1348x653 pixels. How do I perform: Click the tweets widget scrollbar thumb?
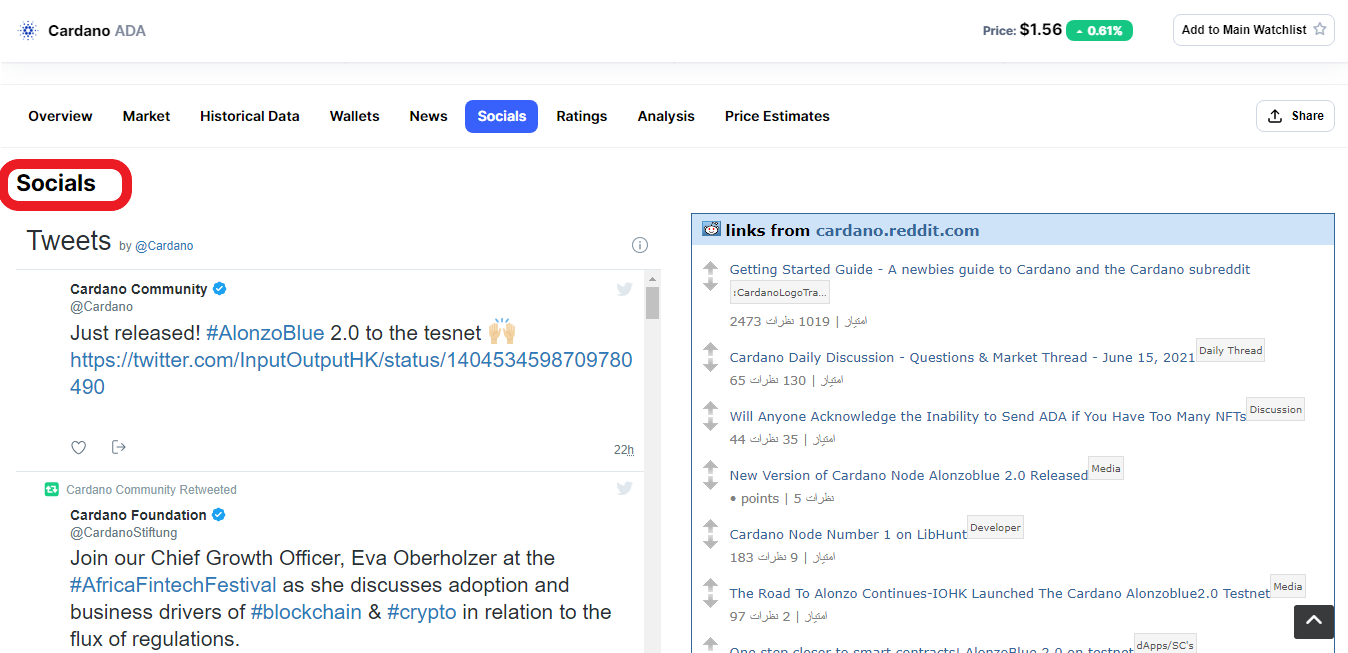click(x=652, y=303)
